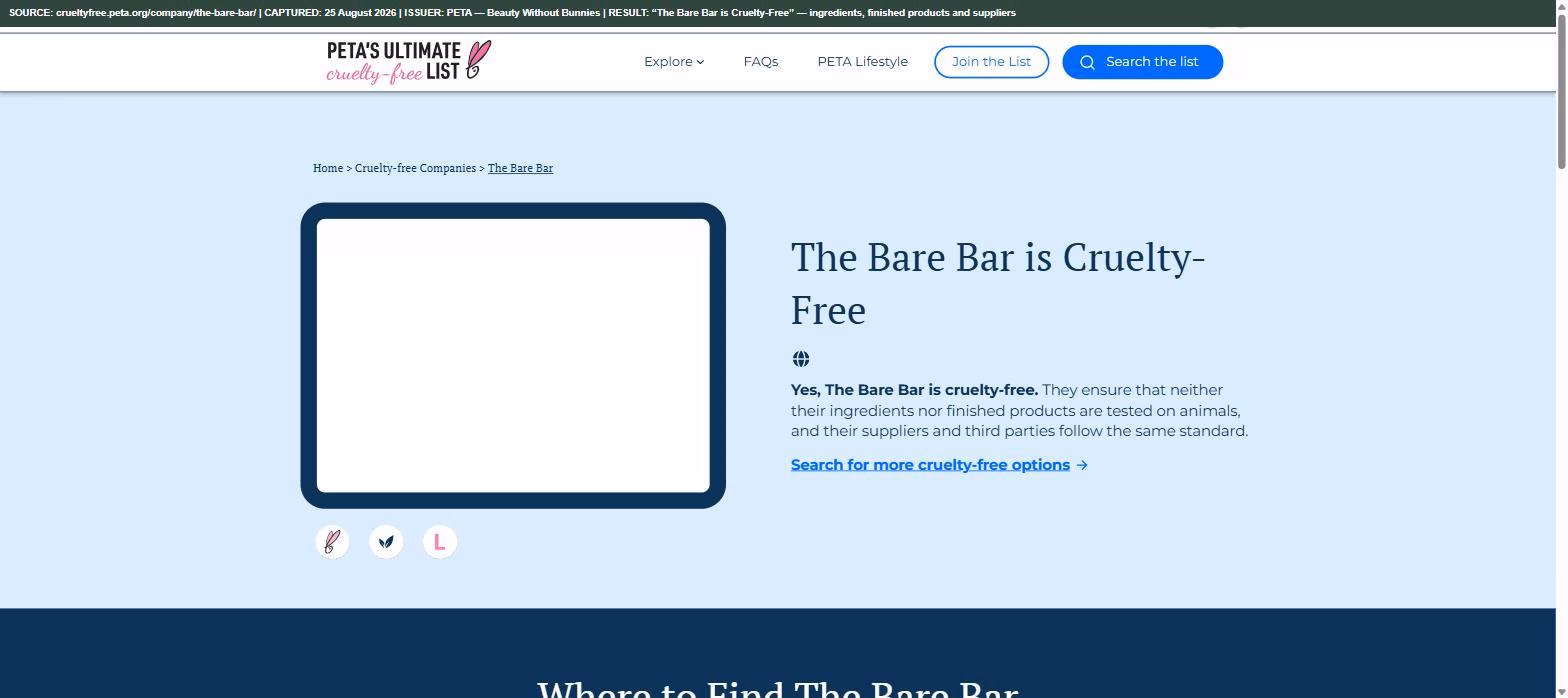Click the globe website icon
The image size is (1568, 698).
[801, 359]
